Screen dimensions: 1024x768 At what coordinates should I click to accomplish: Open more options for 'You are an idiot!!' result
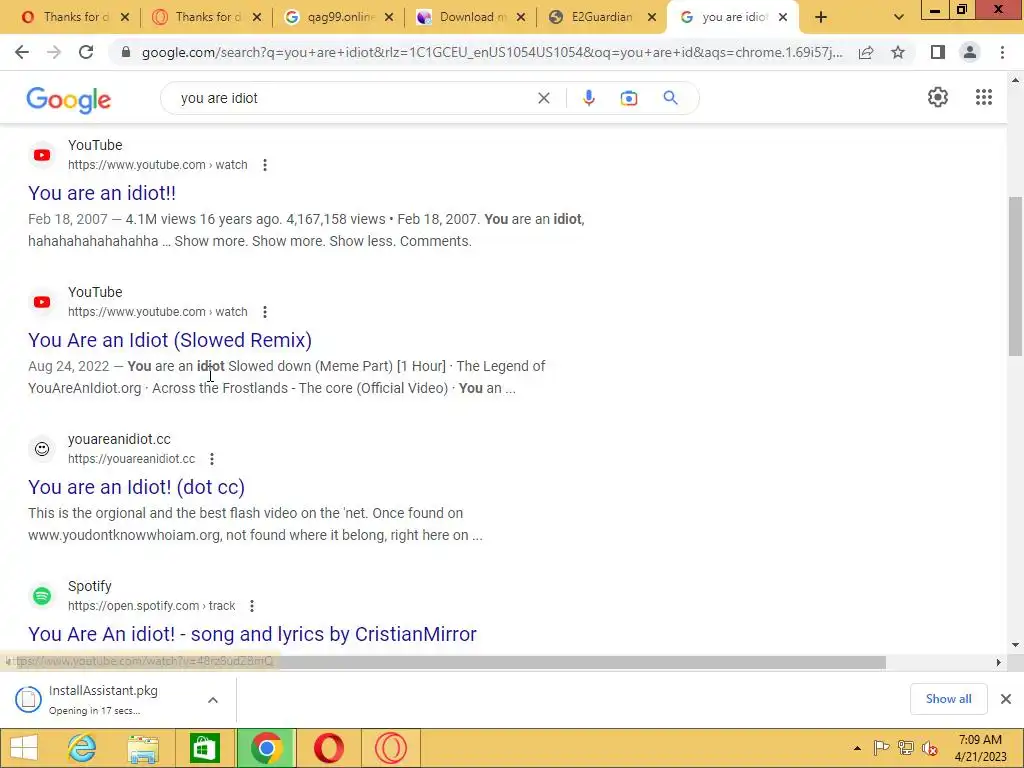pos(264,165)
